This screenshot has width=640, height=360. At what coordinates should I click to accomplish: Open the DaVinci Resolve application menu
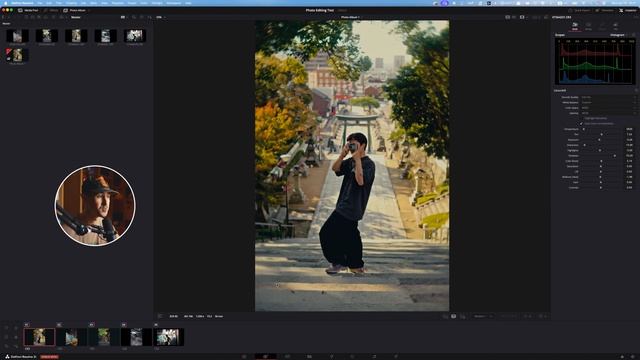point(22,3)
